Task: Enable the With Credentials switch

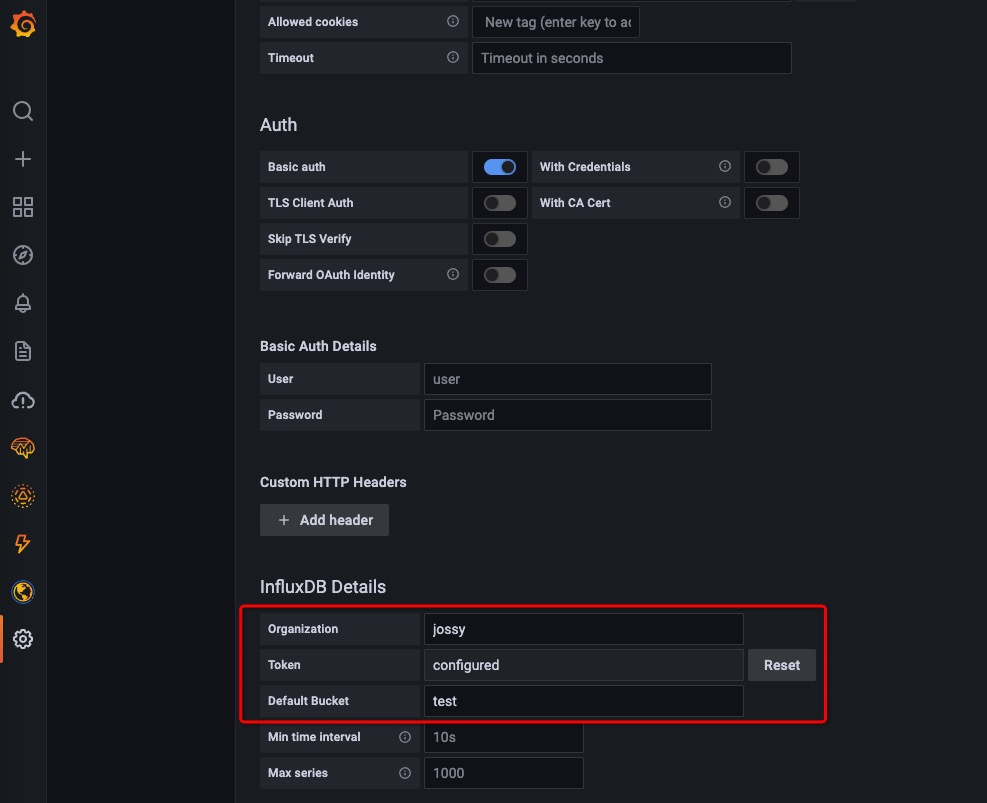Action: click(772, 167)
